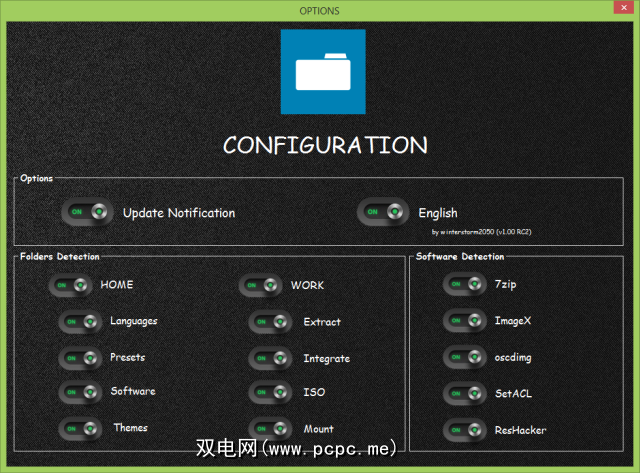Click the Languages label
640x473 pixels.
click(134, 322)
